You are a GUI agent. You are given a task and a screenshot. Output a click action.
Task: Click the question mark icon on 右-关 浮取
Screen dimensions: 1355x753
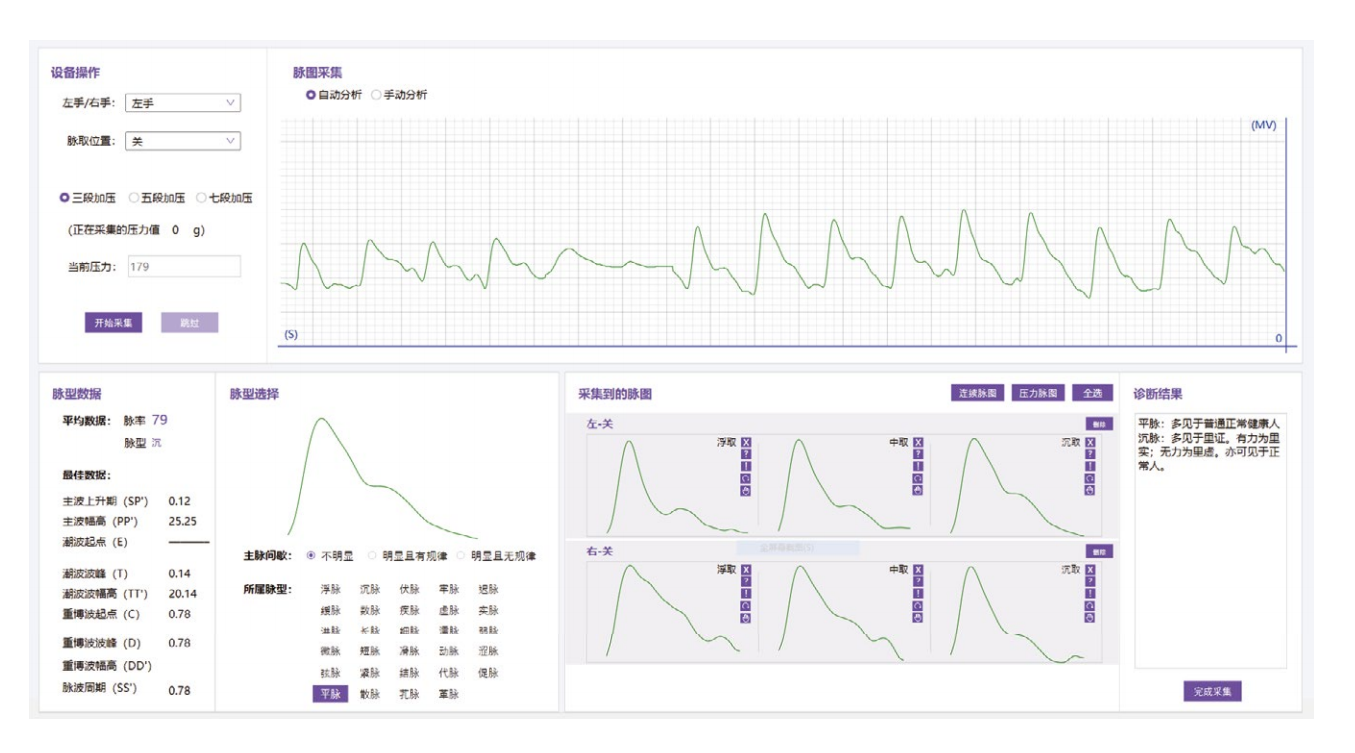coord(746,581)
